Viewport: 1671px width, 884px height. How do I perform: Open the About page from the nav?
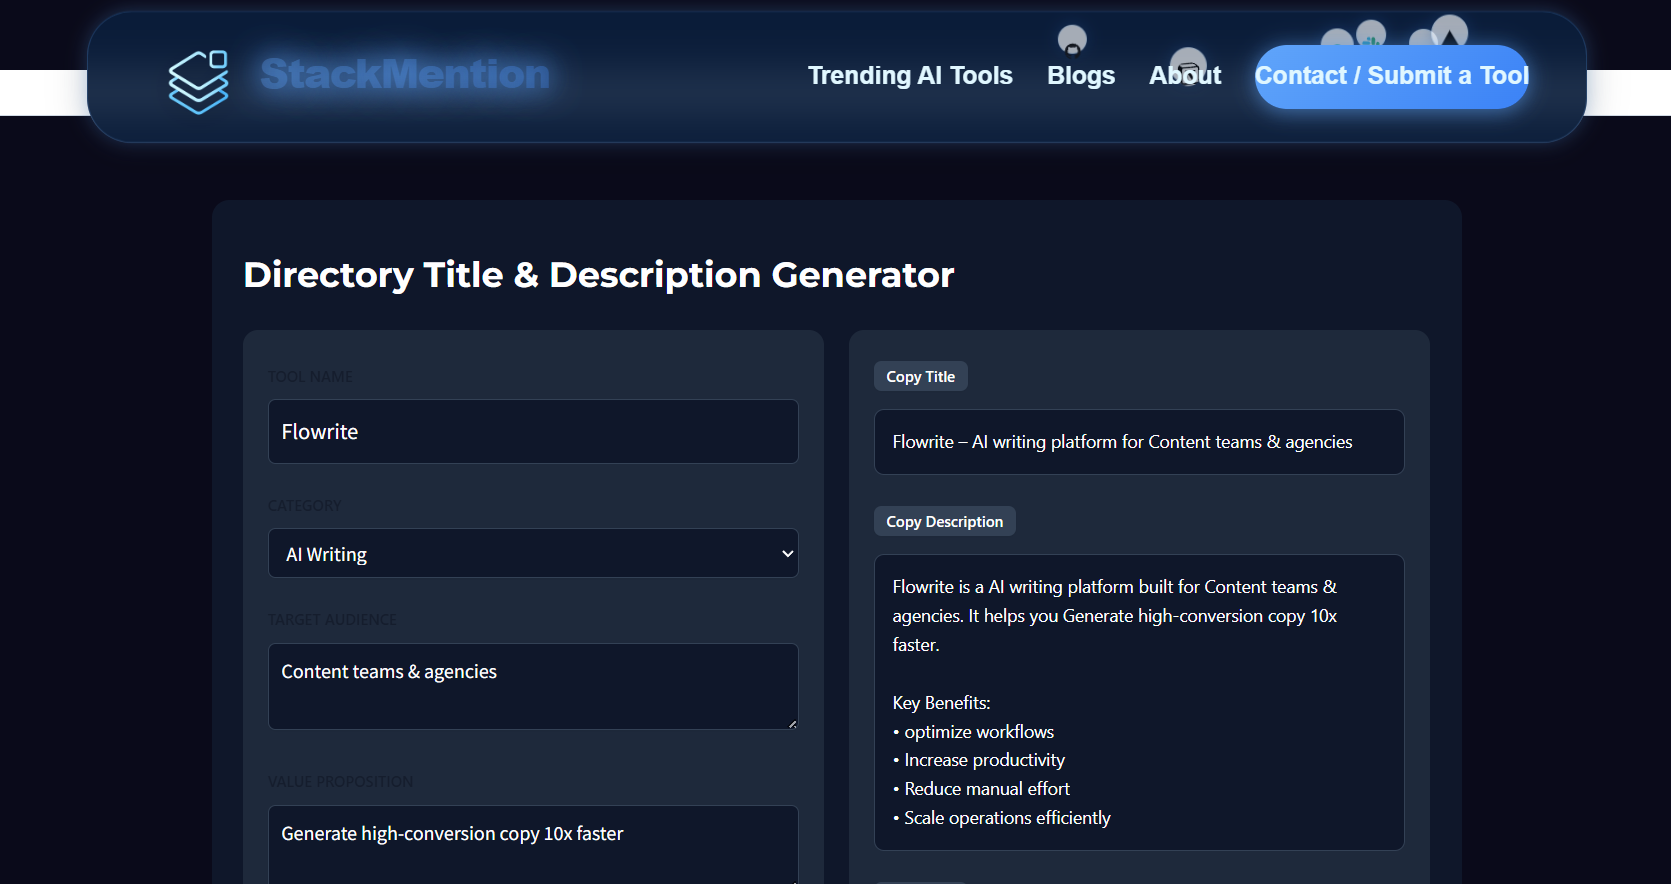[1185, 76]
